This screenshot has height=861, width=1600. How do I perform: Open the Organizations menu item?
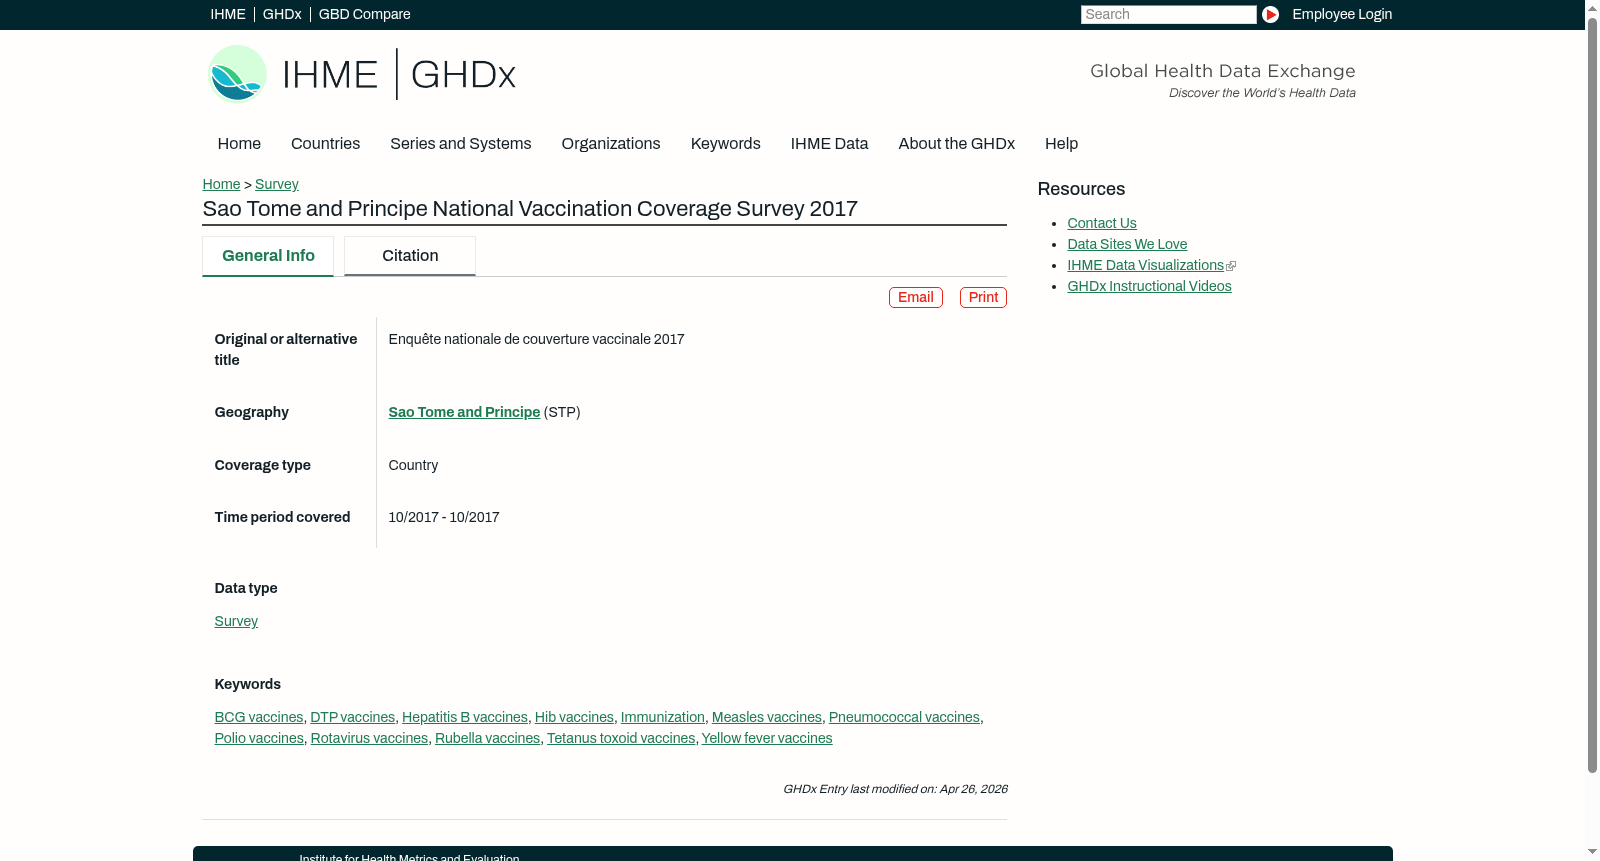click(611, 144)
